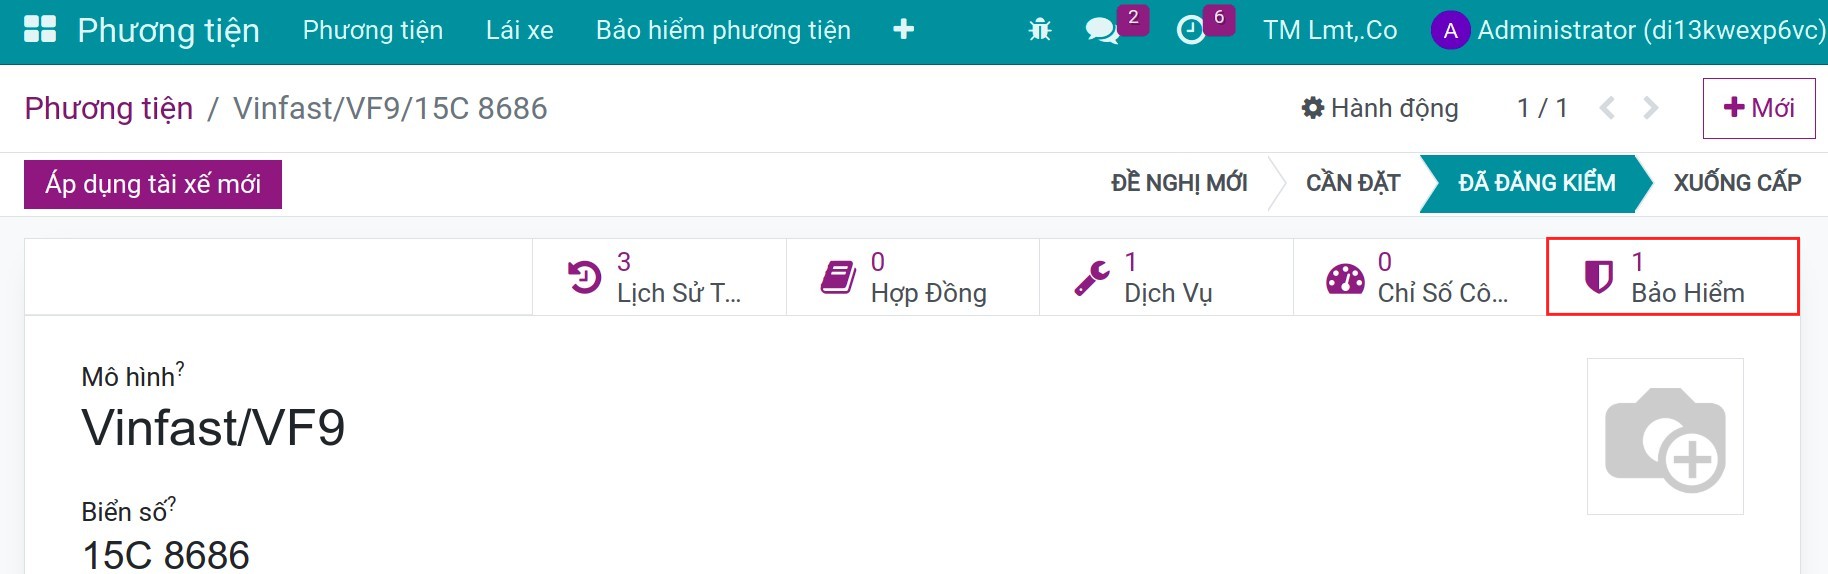This screenshot has width=1828, height=574.
Task: Open Dịch Vụ stat button
Action: [x=1166, y=277]
